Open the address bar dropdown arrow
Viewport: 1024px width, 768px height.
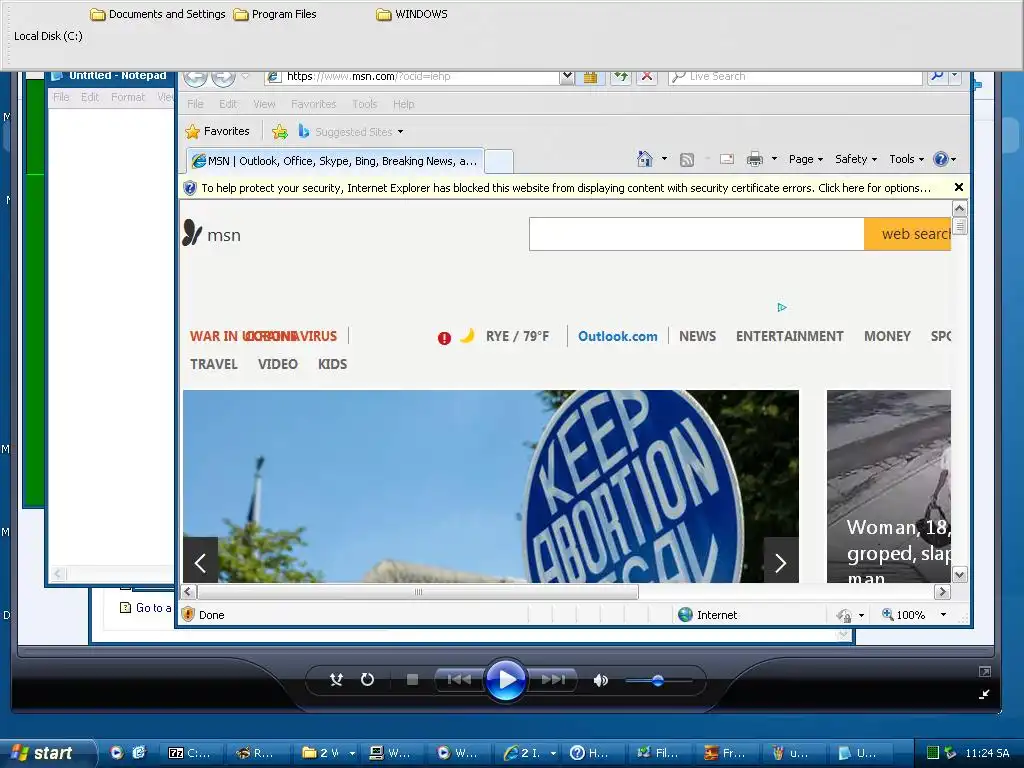click(x=567, y=77)
